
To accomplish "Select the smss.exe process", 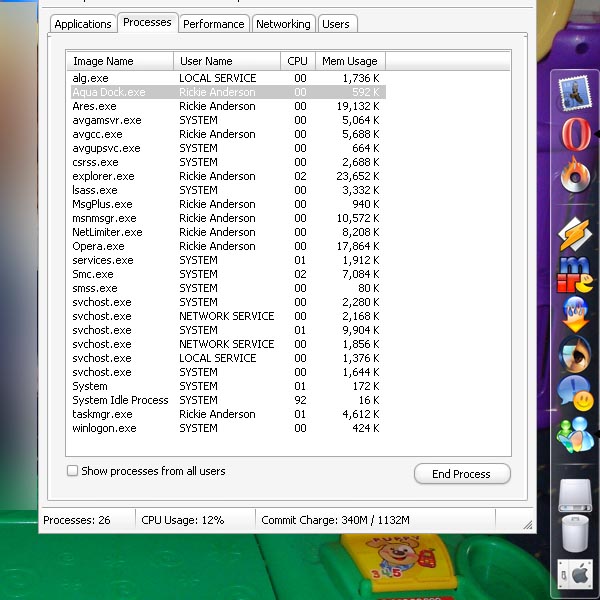I will pyautogui.click(x=228, y=288).
